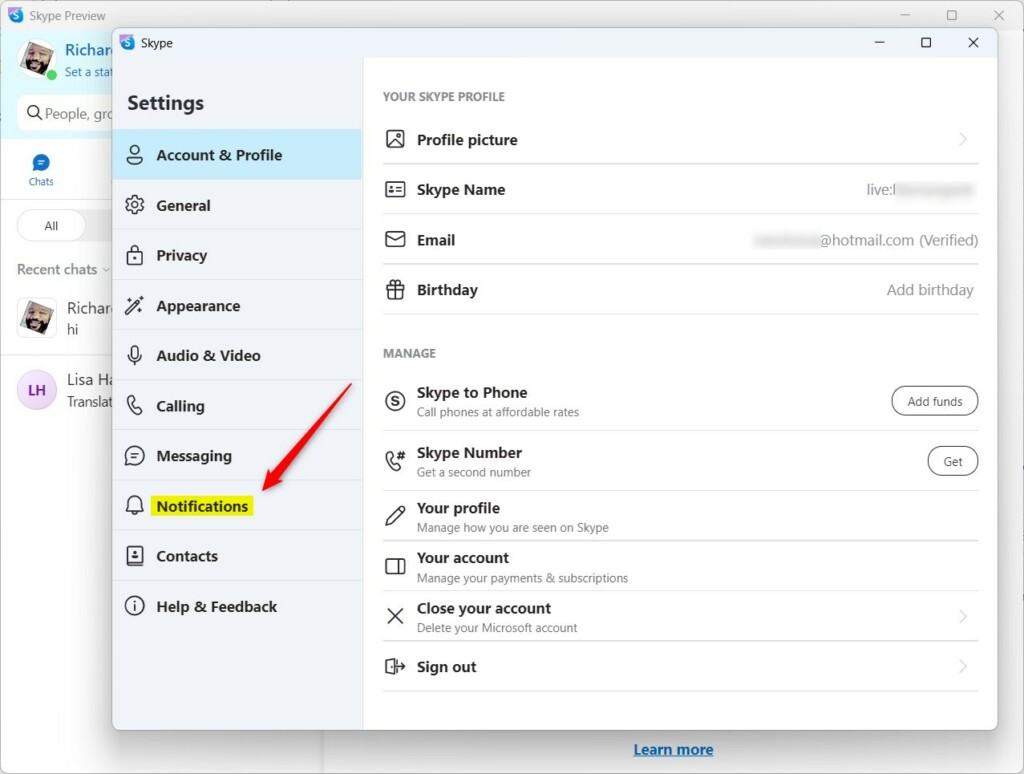Viewport: 1024px width, 774px height.
Task: Click the search magnifier in Skype Preview
Action: coord(34,113)
